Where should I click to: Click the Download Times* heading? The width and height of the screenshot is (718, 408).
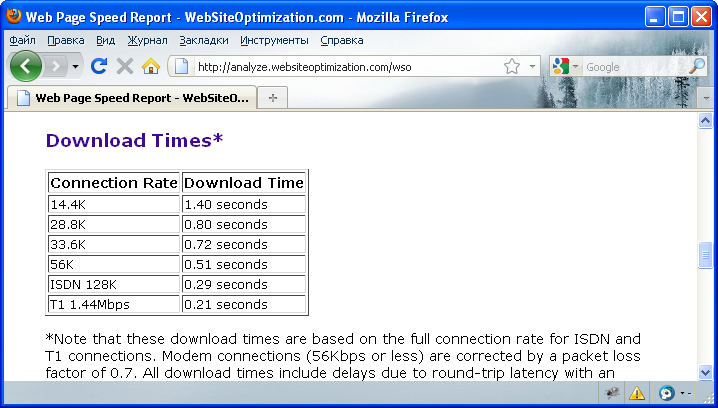134,140
